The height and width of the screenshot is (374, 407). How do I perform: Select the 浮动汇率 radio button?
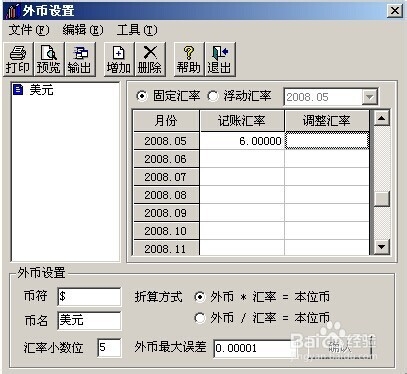(x=213, y=96)
